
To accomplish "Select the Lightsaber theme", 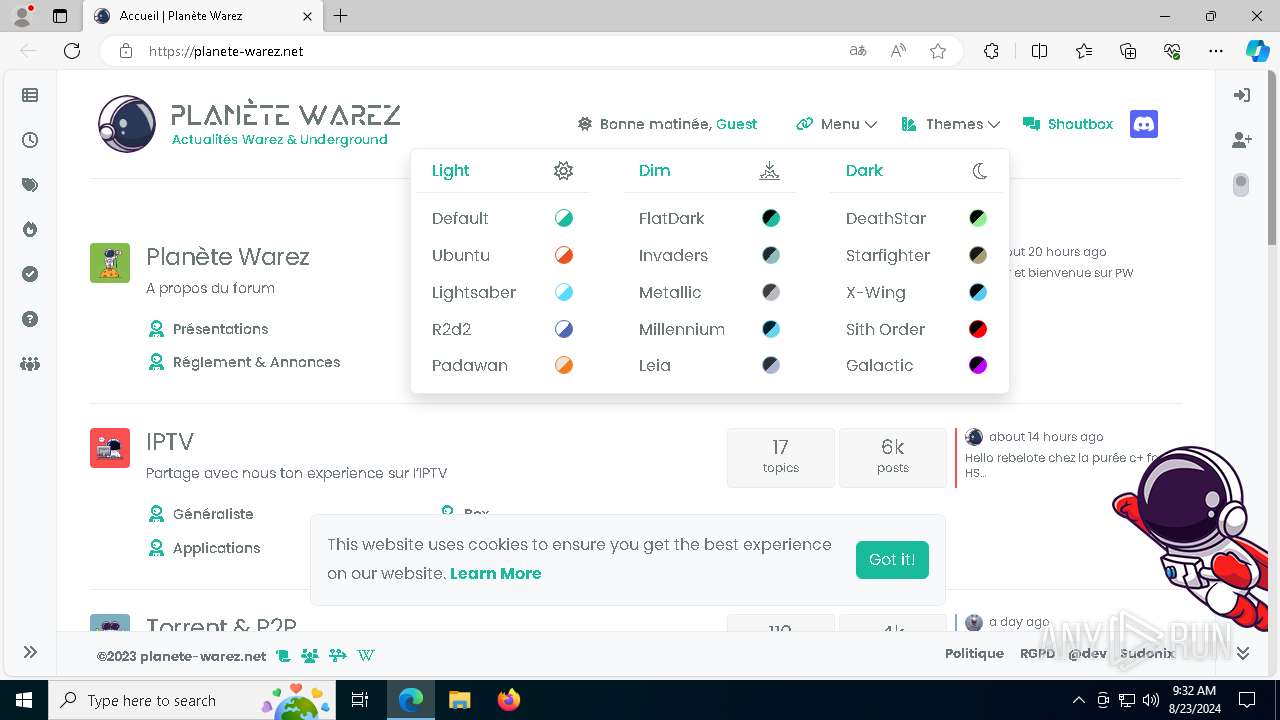I will tap(502, 292).
